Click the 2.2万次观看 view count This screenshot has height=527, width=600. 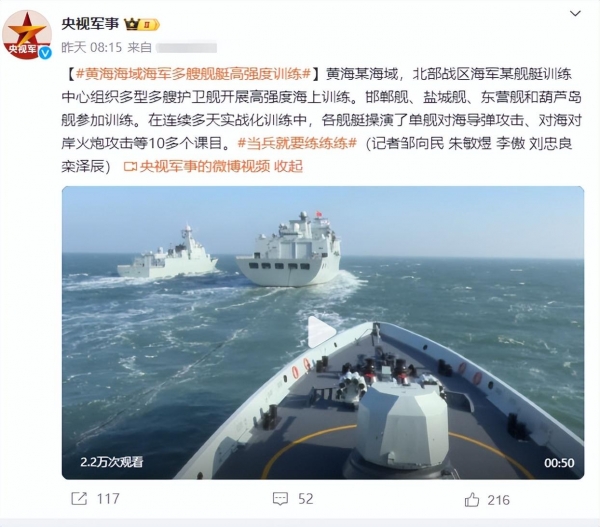pyautogui.click(x=111, y=462)
